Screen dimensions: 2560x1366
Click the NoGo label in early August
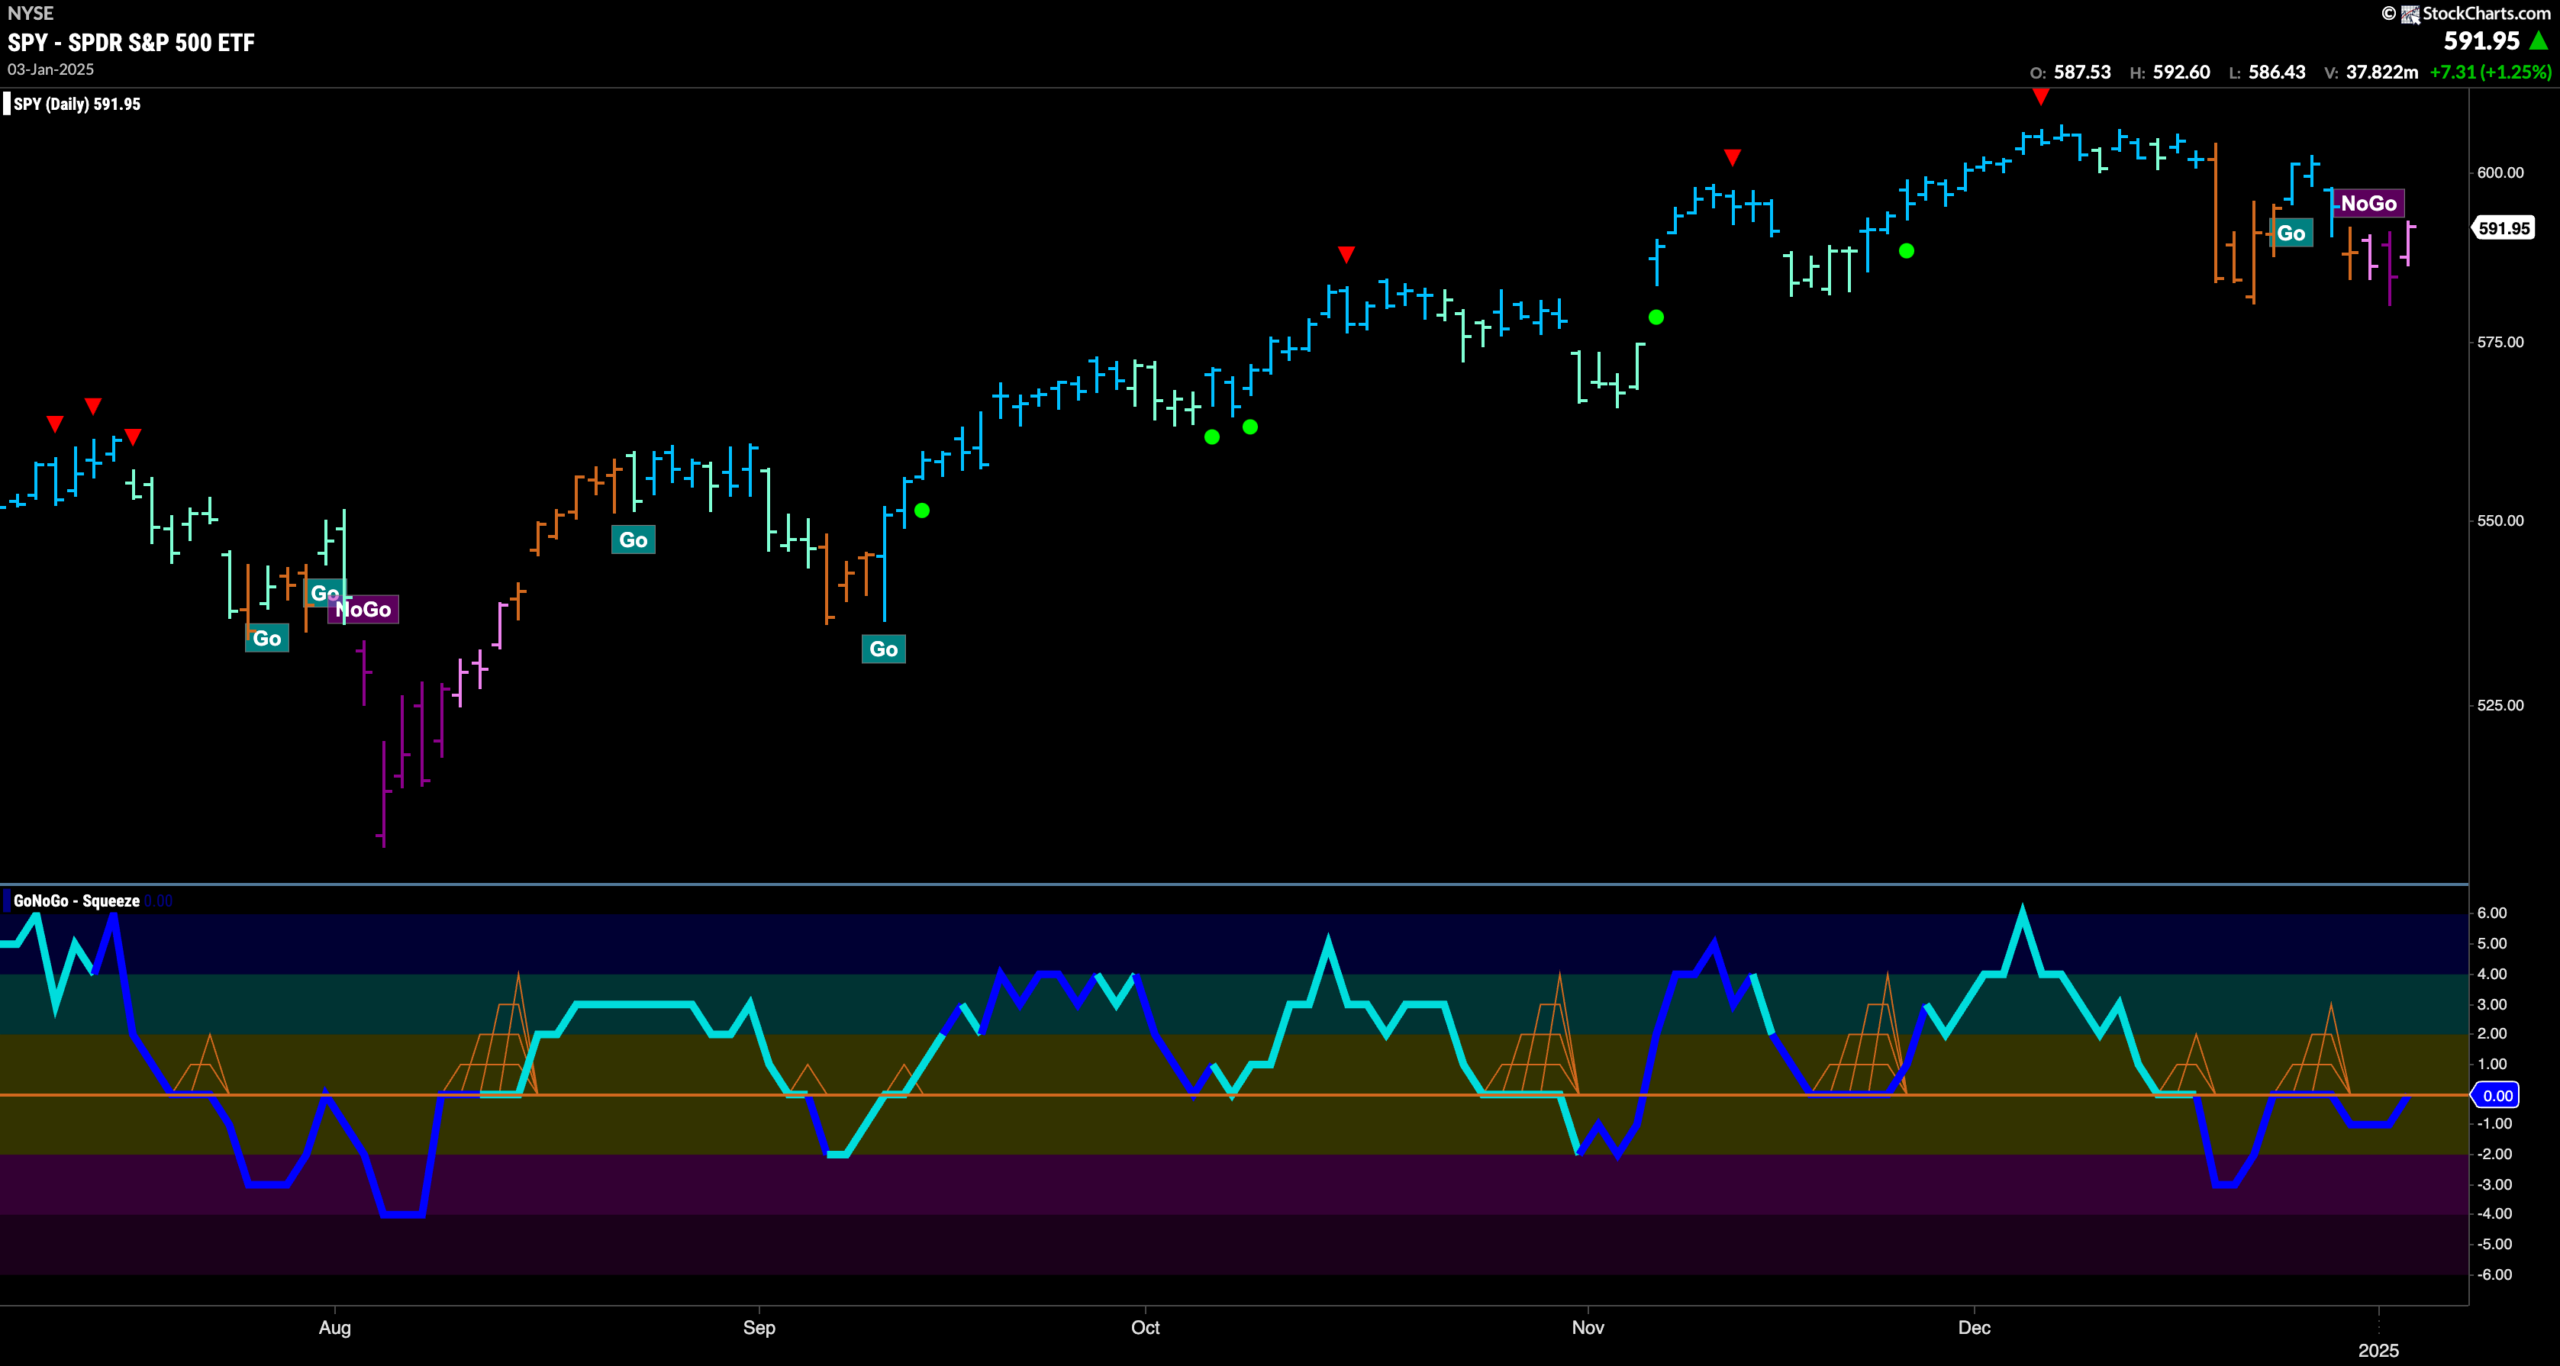click(x=364, y=610)
